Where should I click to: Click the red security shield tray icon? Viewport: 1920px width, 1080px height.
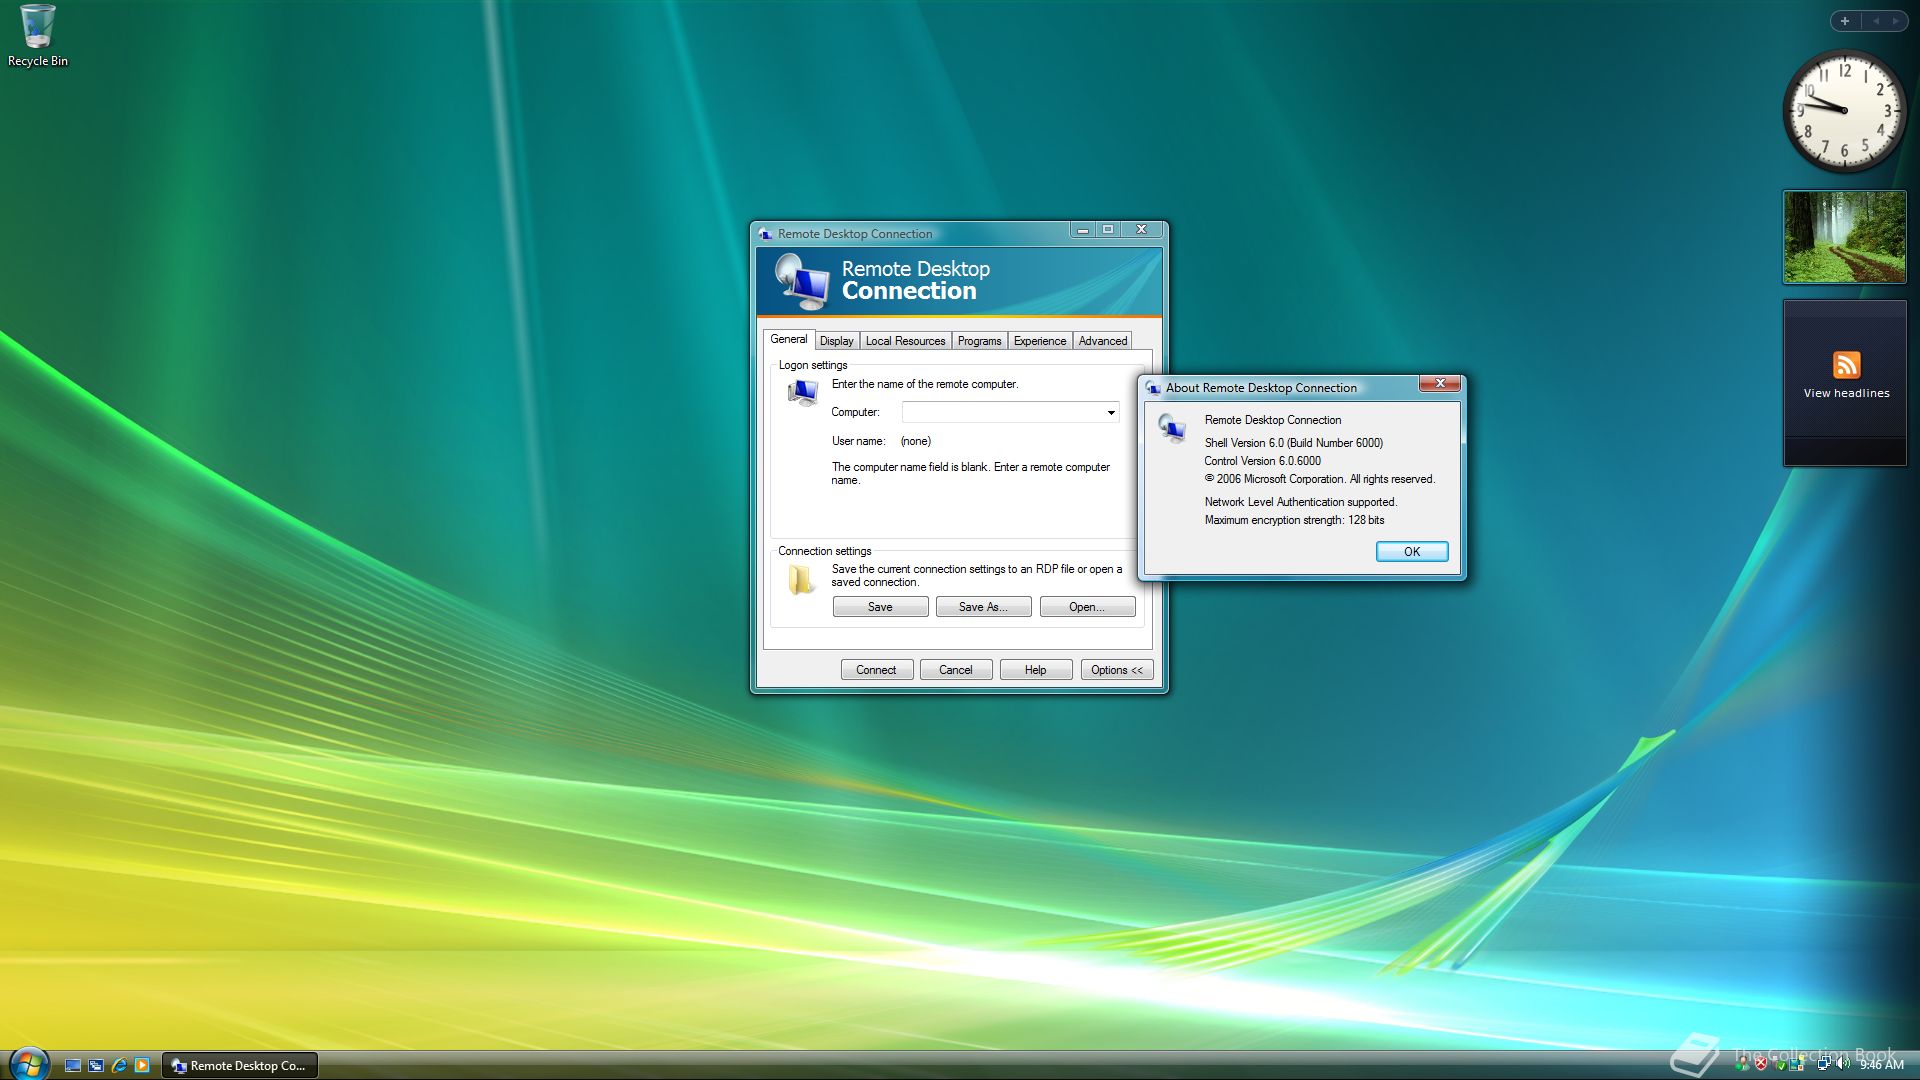[x=1761, y=1064]
